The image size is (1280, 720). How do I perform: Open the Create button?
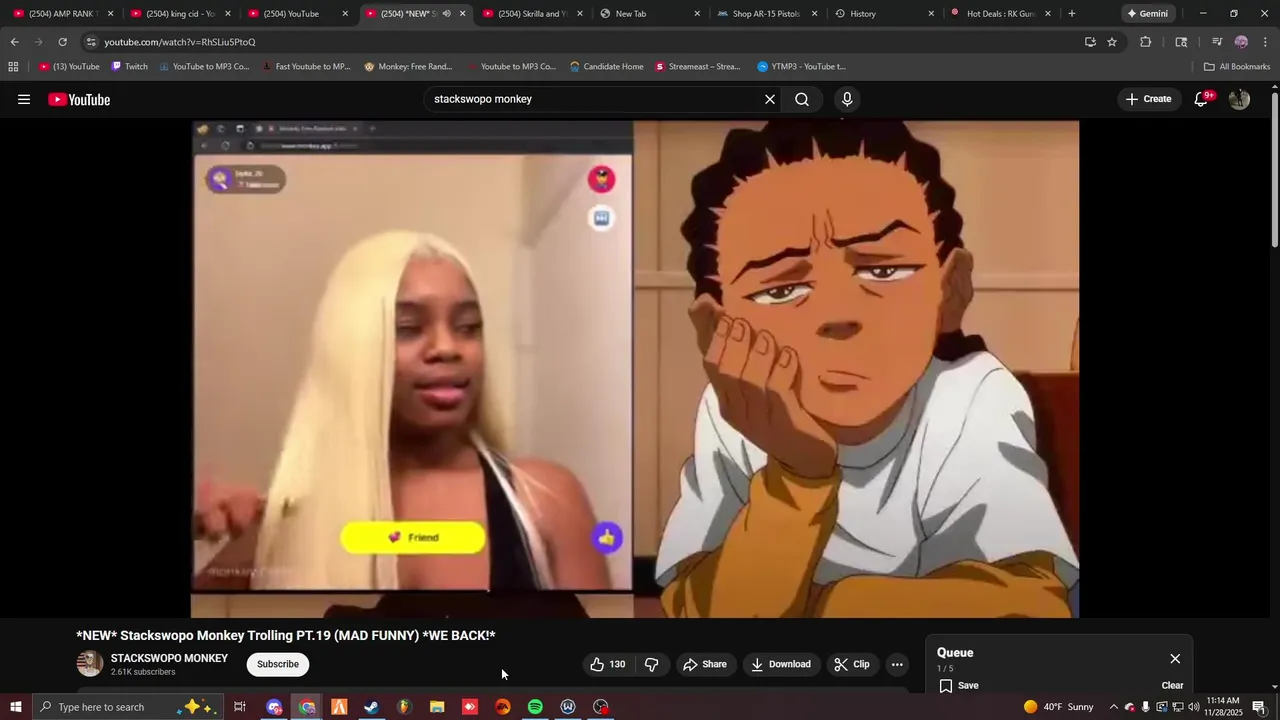point(1148,99)
